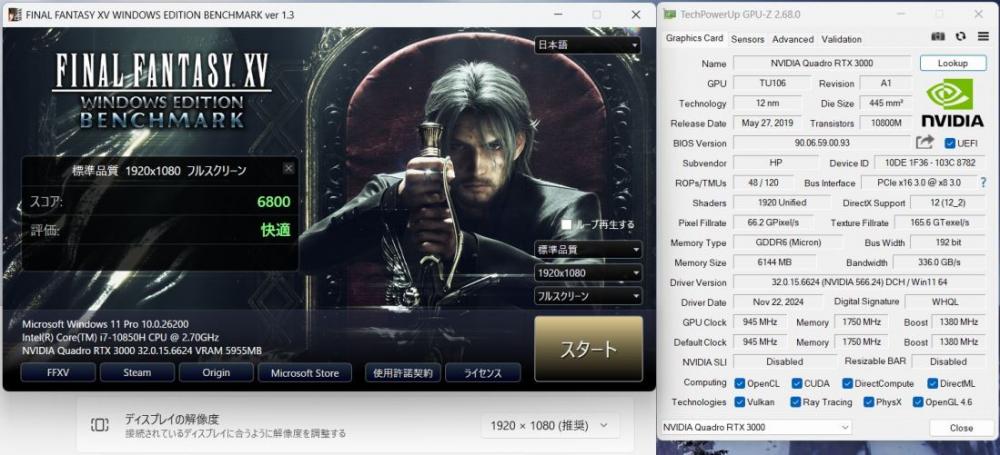
Task: Click ライセンス license button
Action: click(483, 373)
